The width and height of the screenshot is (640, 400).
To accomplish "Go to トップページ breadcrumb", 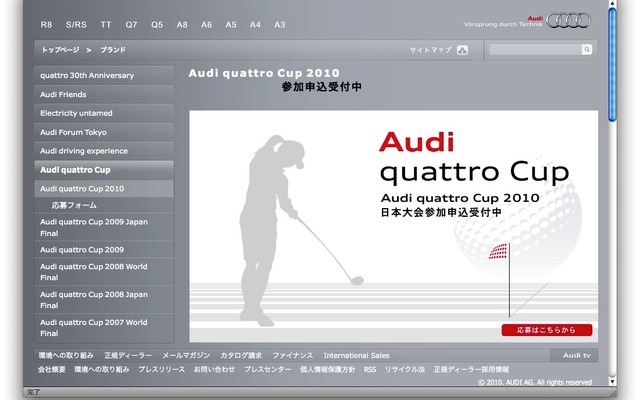I will 60,50.
